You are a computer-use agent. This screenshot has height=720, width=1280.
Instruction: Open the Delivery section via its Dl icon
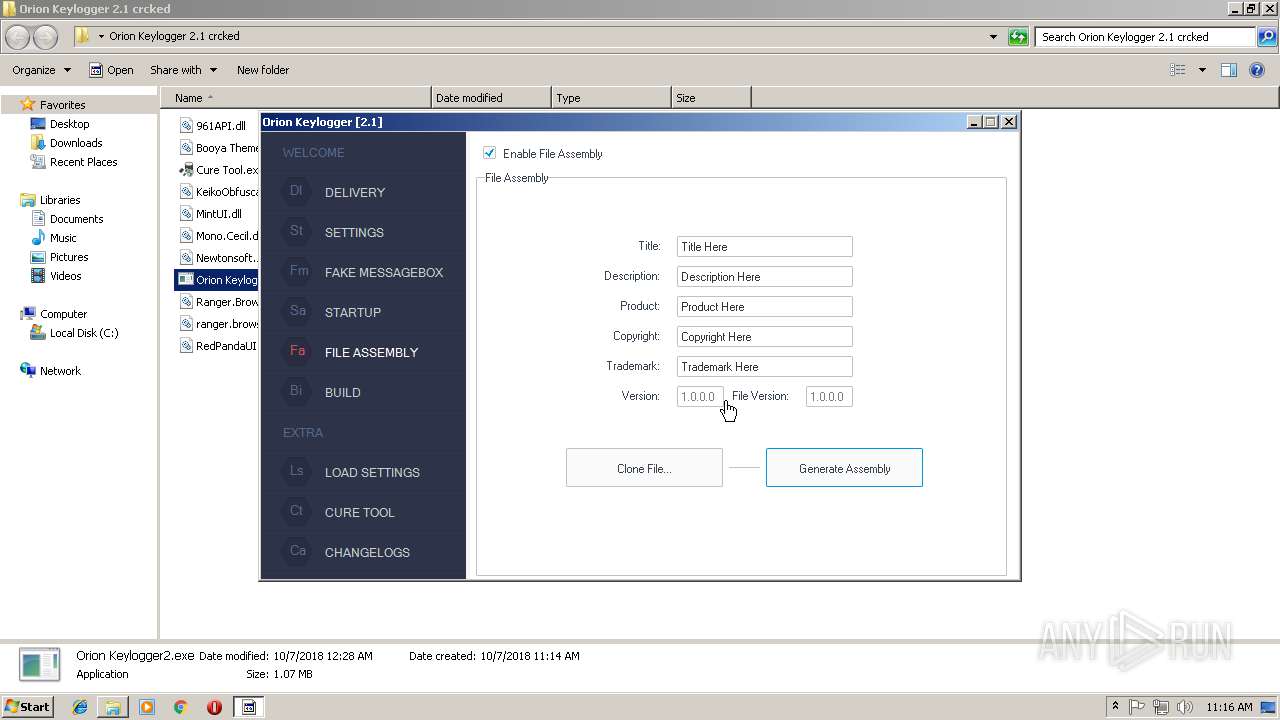[297, 191]
